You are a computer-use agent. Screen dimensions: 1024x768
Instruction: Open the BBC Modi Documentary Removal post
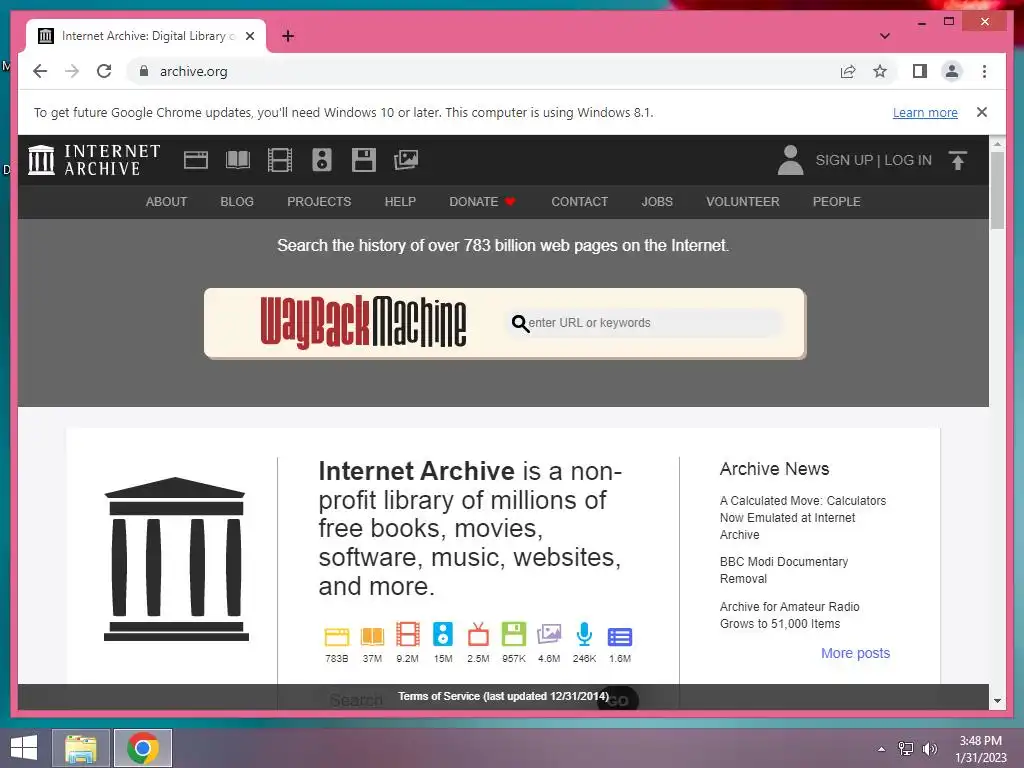784,570
